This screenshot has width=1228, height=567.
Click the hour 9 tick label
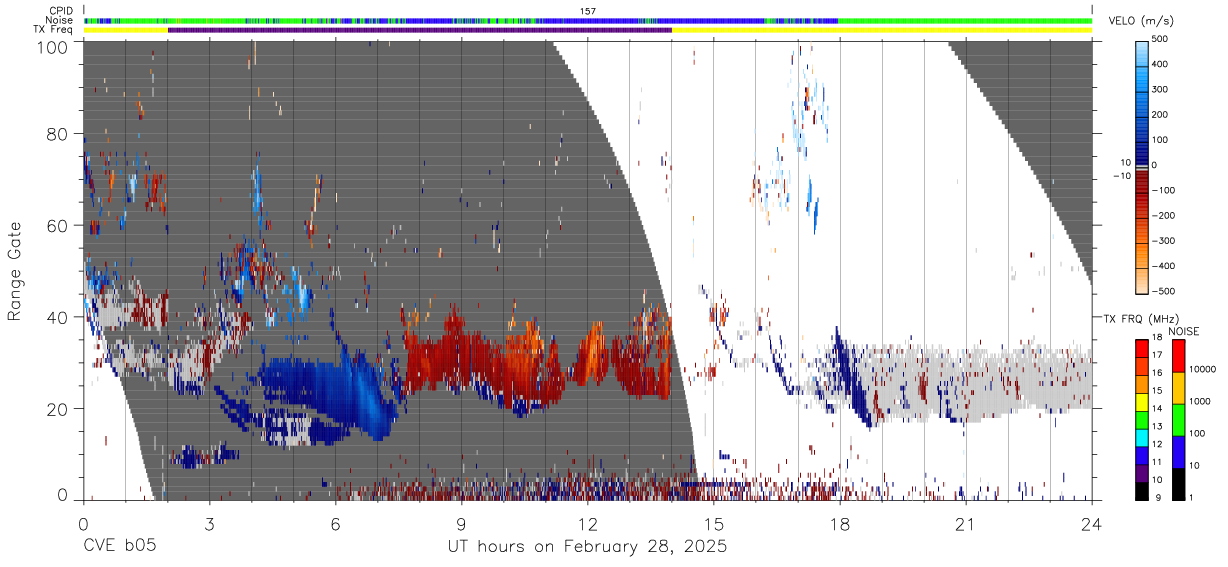pos(461,524)
